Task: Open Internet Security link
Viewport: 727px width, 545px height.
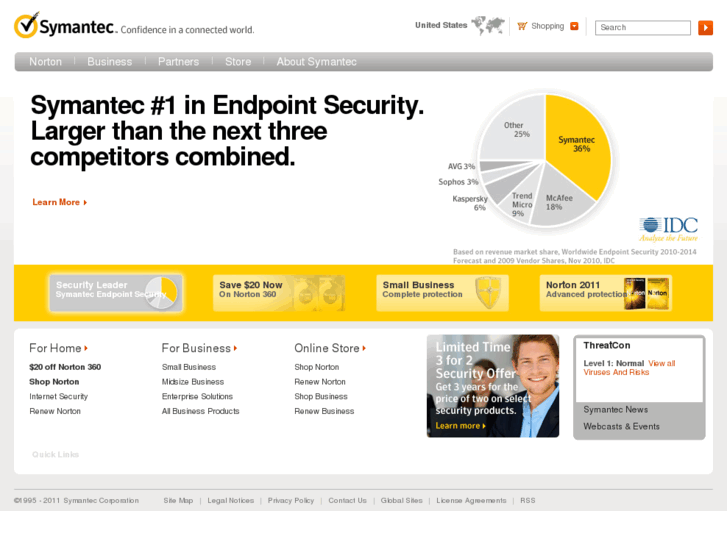Action: [x=58, y=397]
